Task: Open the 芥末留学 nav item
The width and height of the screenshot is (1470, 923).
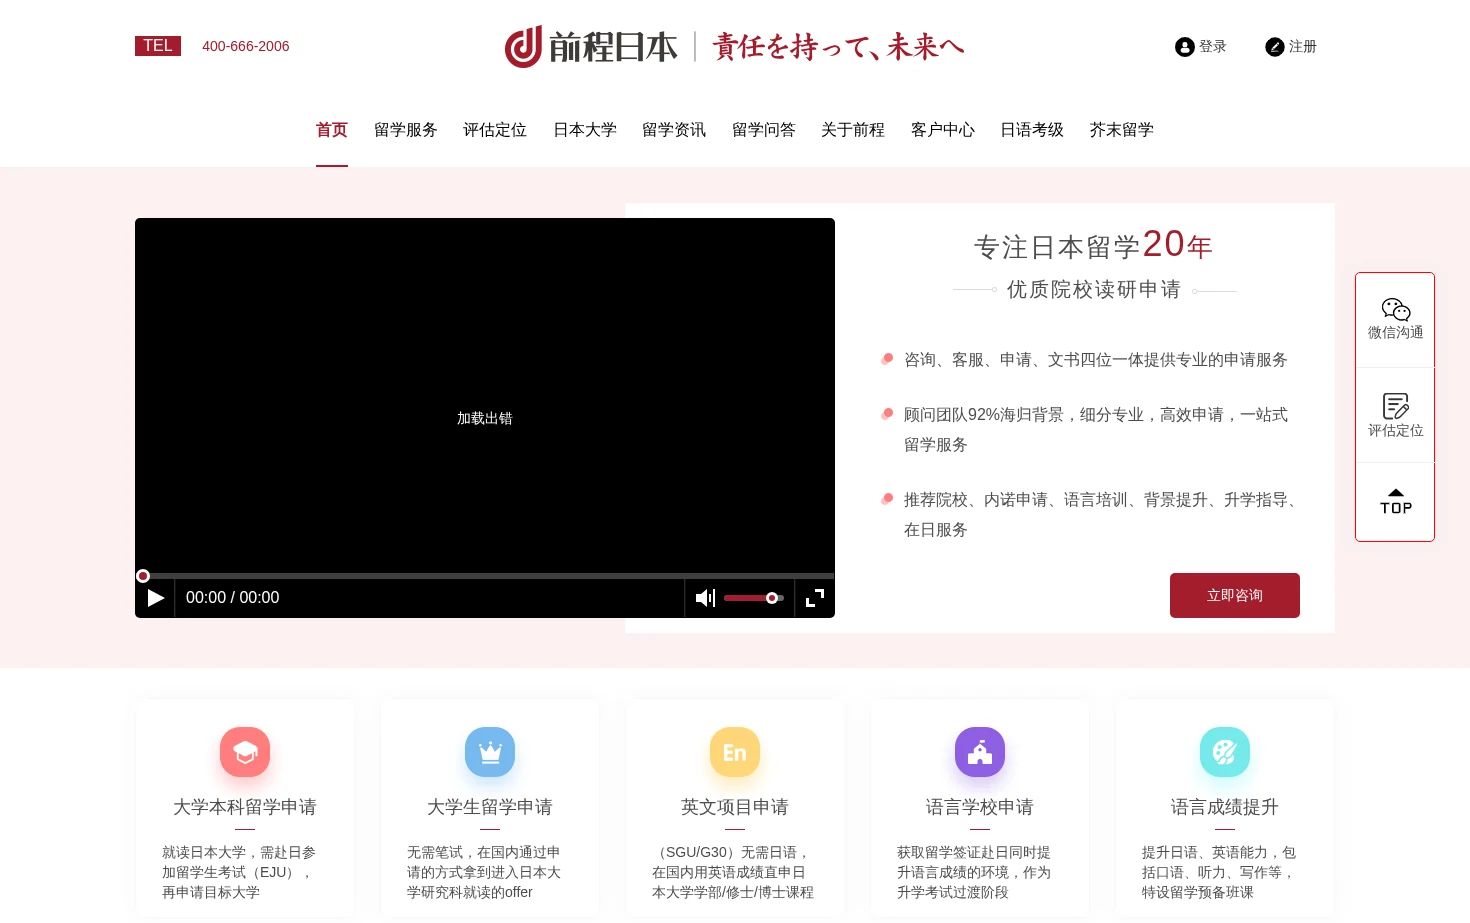Action: coord(1122,130)
